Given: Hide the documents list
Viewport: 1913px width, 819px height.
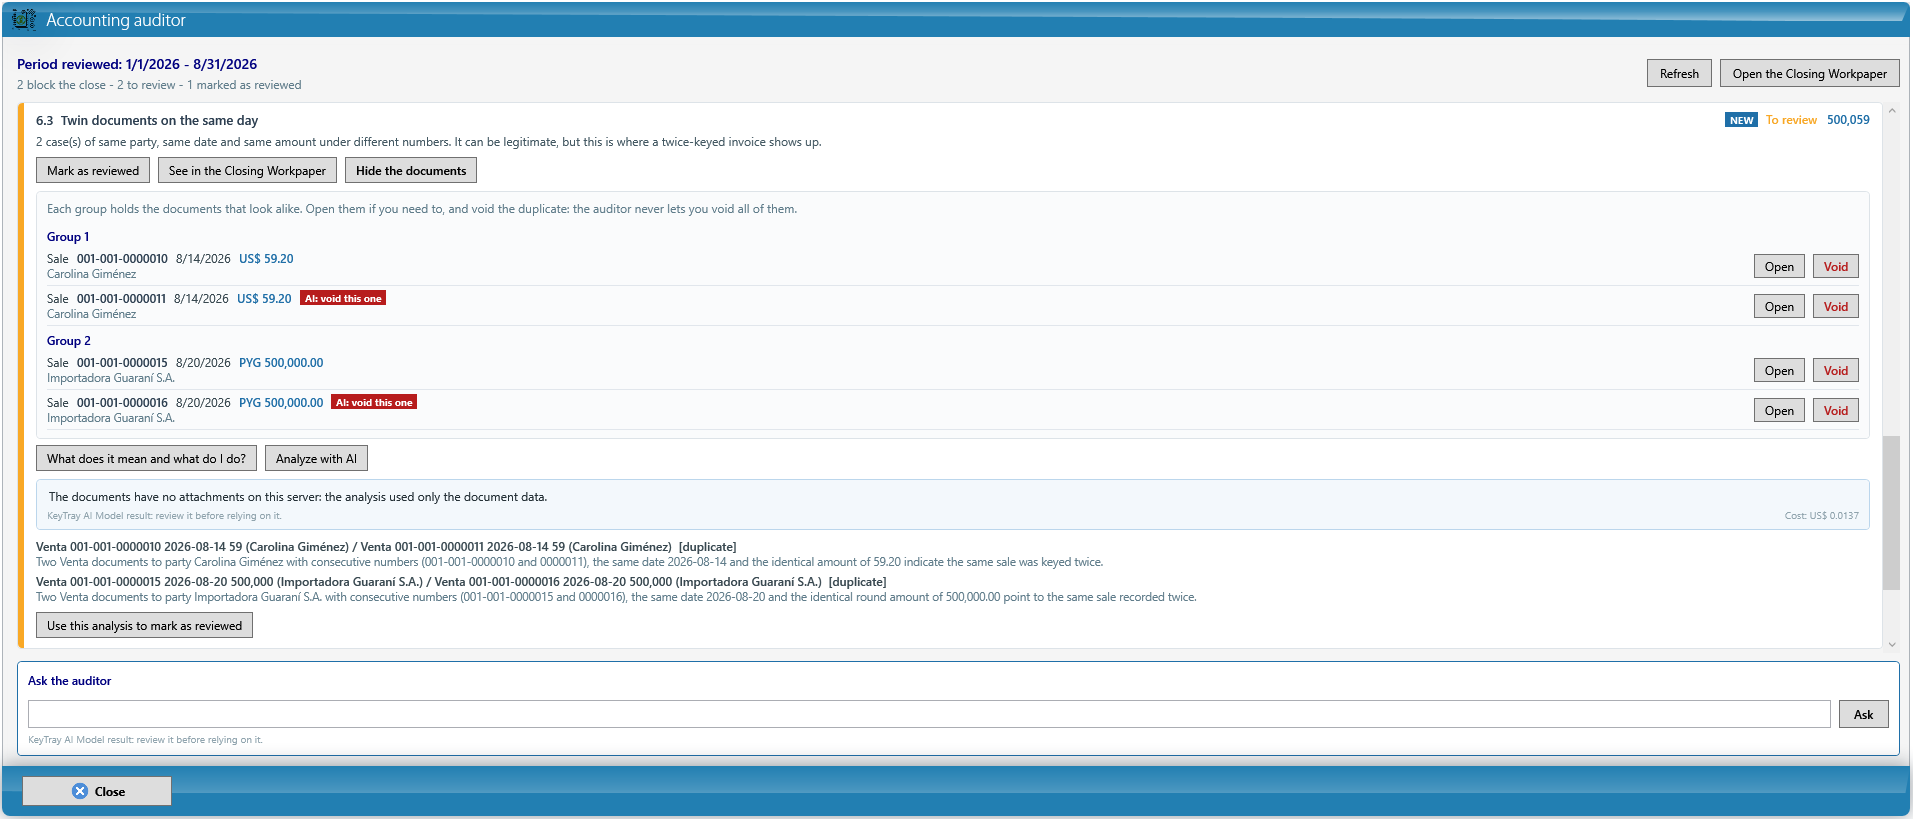Looking at the screenshot, I should 411,170.
